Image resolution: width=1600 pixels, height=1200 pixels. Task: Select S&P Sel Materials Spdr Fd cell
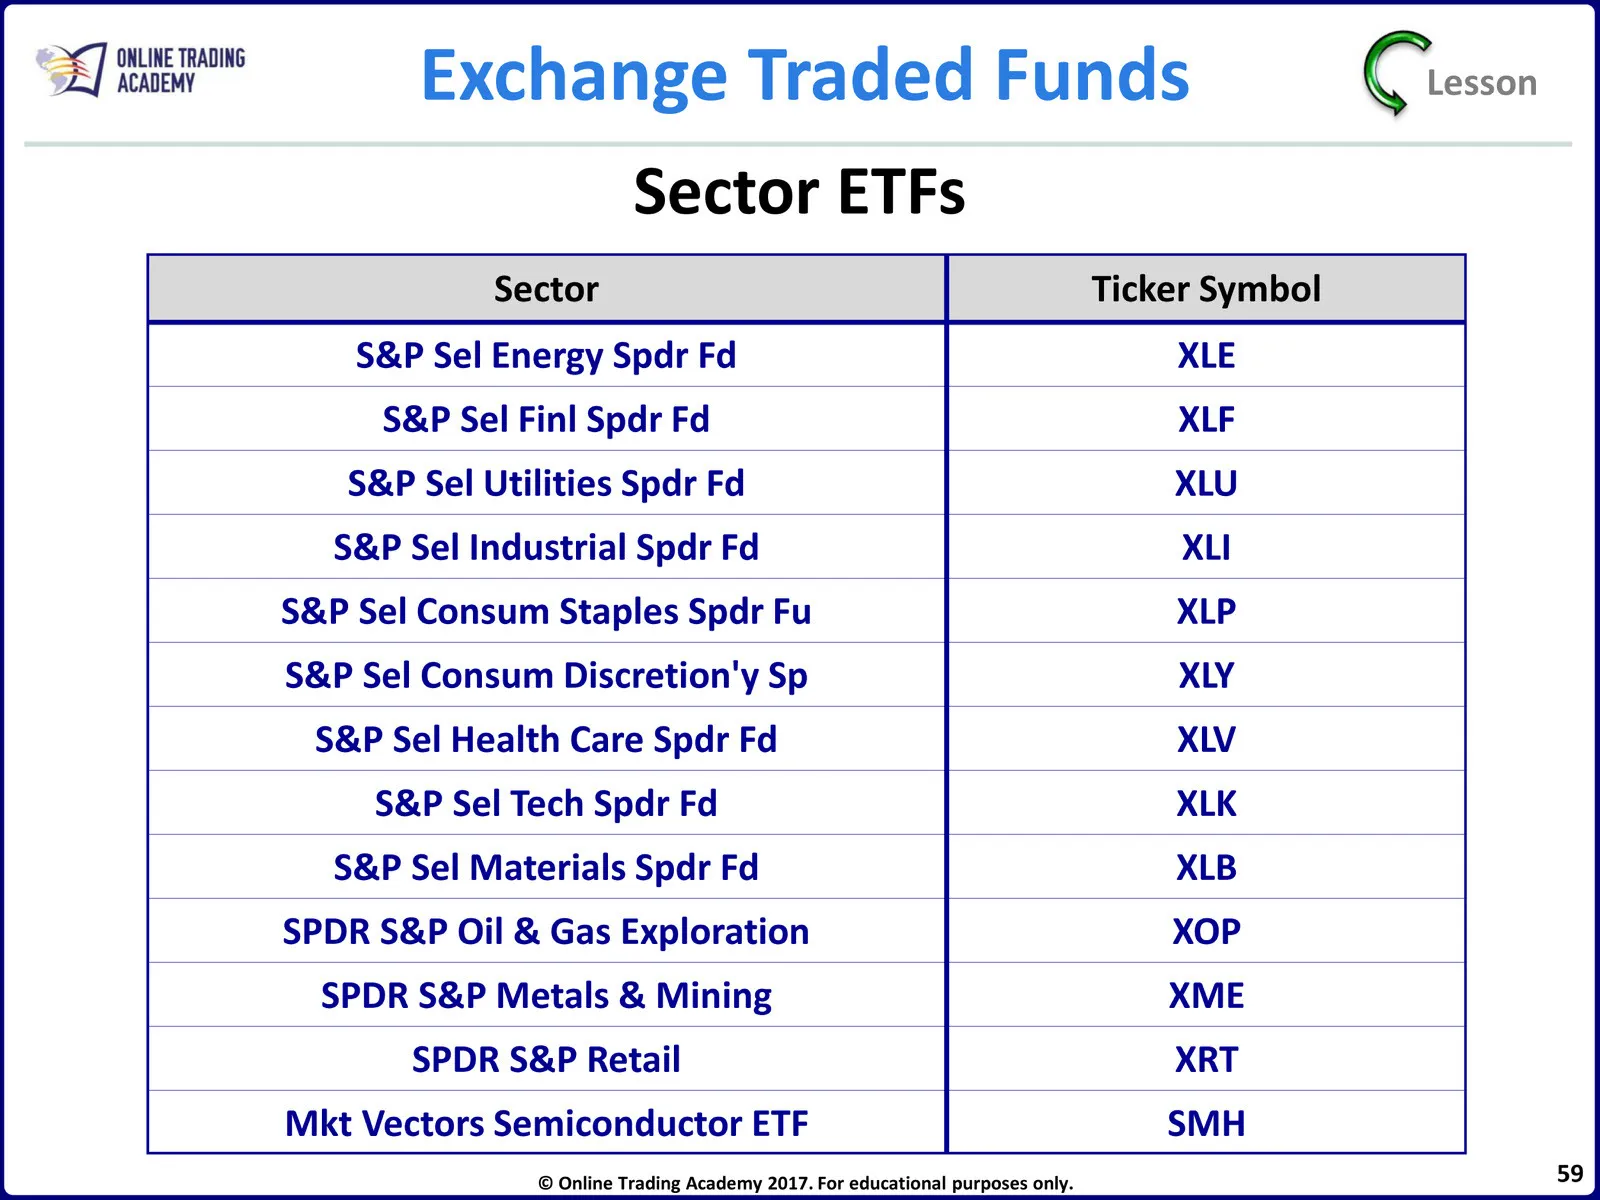pyautogui.click(x=546, y=868)
